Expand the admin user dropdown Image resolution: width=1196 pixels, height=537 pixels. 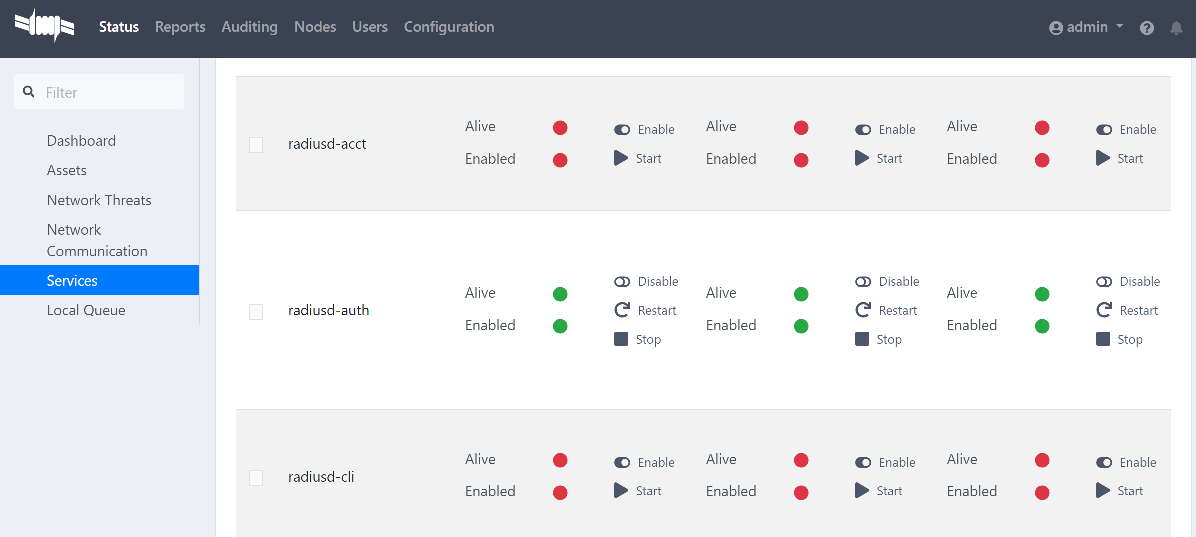coord(1086,28)
